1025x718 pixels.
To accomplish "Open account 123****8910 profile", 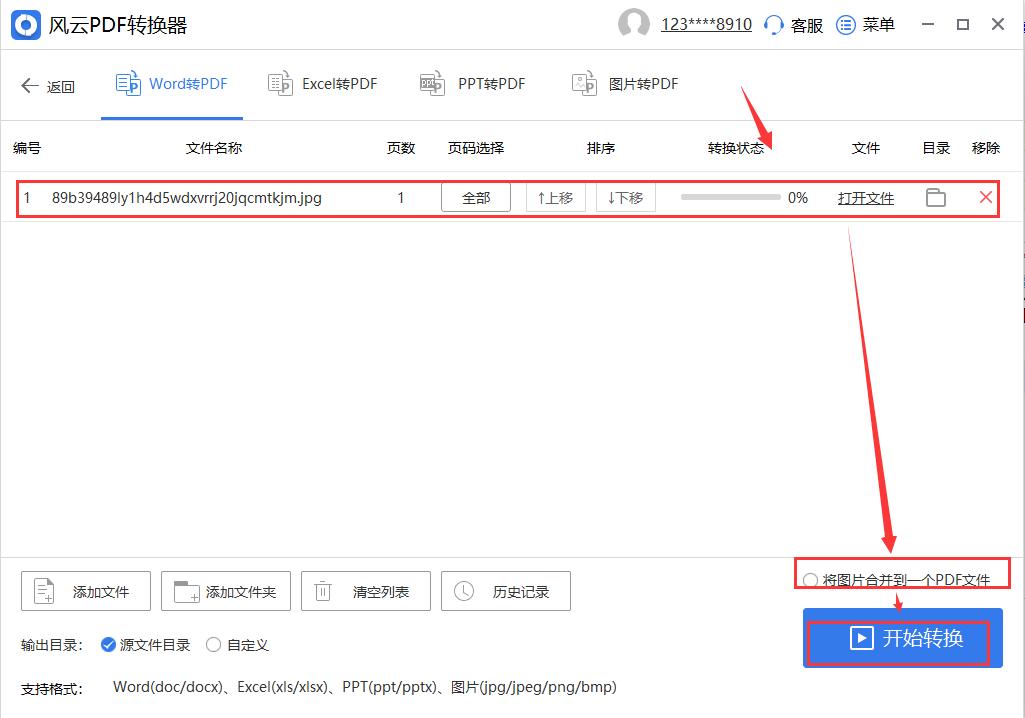I will [x=705, y=24].
